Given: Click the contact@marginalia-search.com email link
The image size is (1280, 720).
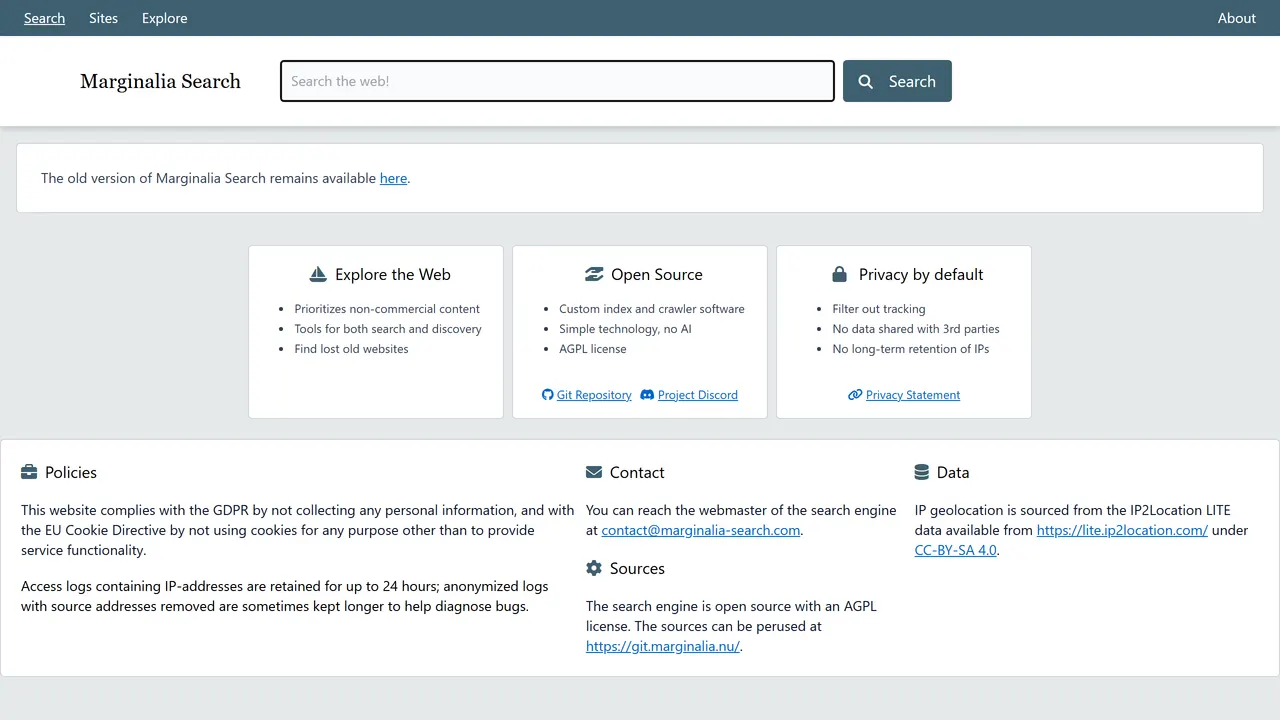Looking at the screenshot, I should pos(701,530).
